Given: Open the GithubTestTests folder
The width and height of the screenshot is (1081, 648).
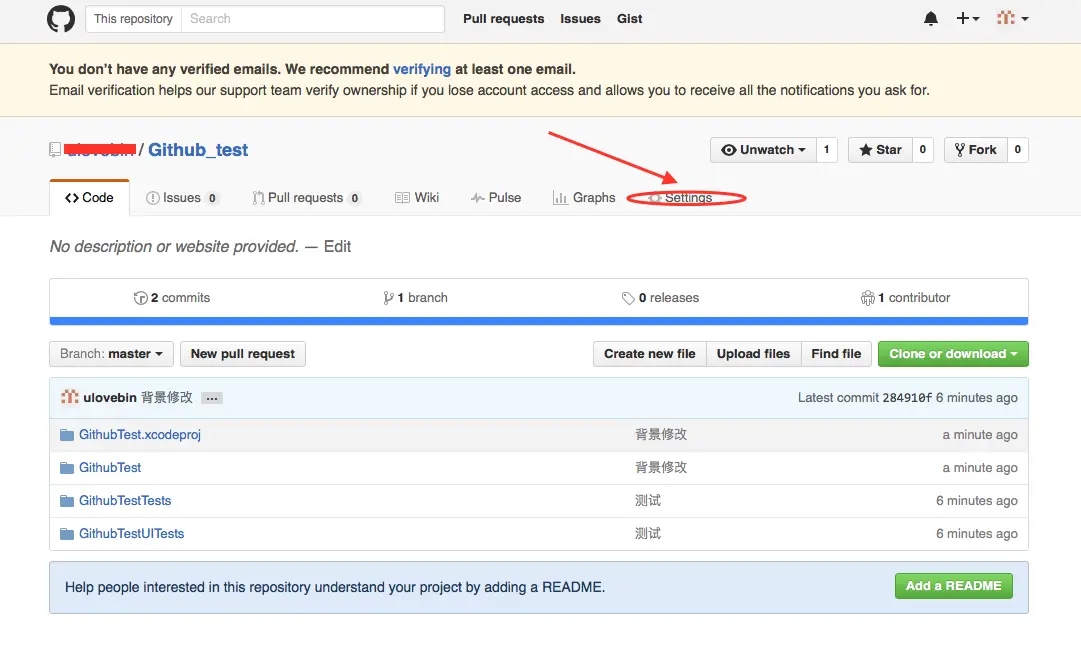Looking at the screenshot, I should [125, 501].
